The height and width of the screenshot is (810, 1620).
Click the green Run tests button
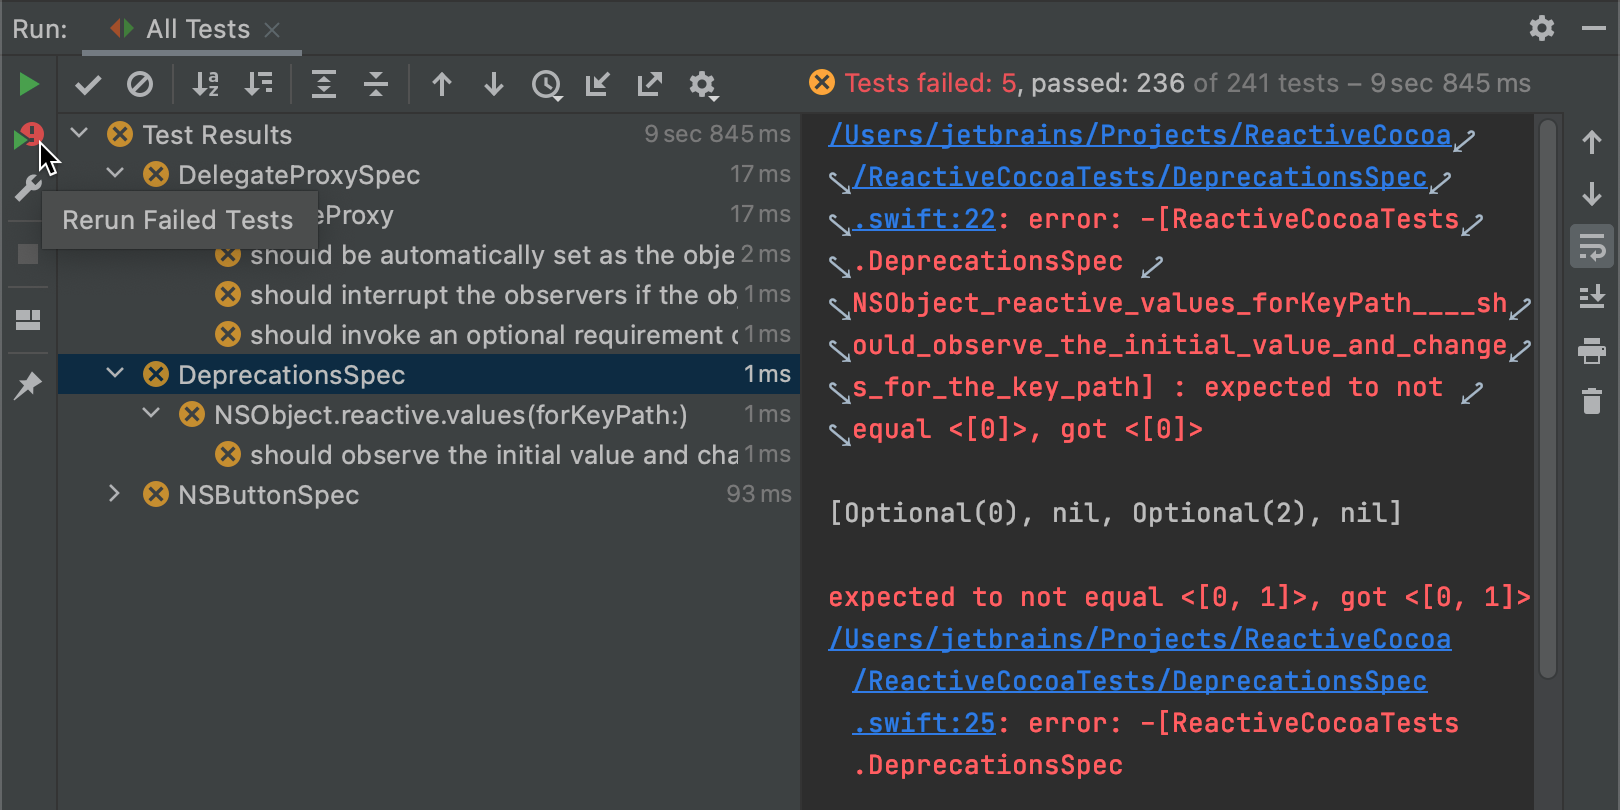tap(28, 84)
